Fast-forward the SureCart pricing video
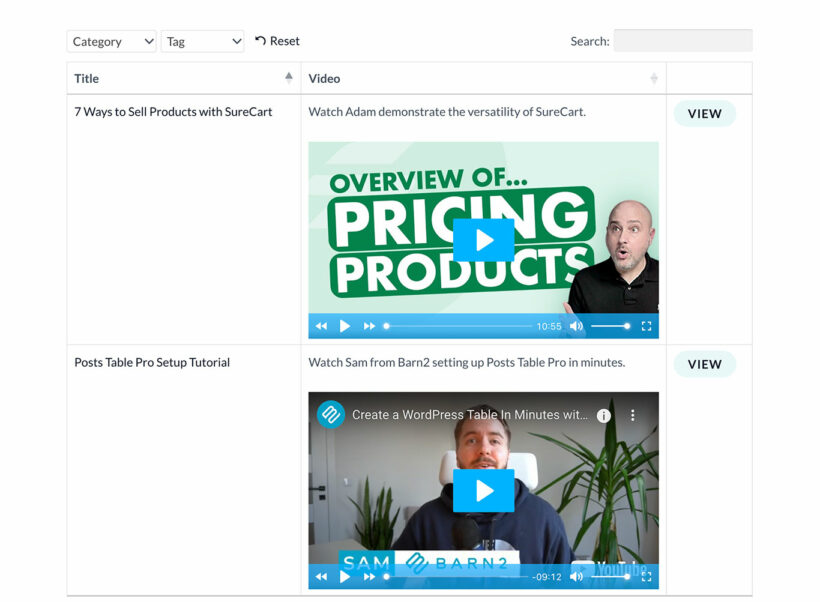820x602 pixels. pyautogui.click(x=369, y=326)
